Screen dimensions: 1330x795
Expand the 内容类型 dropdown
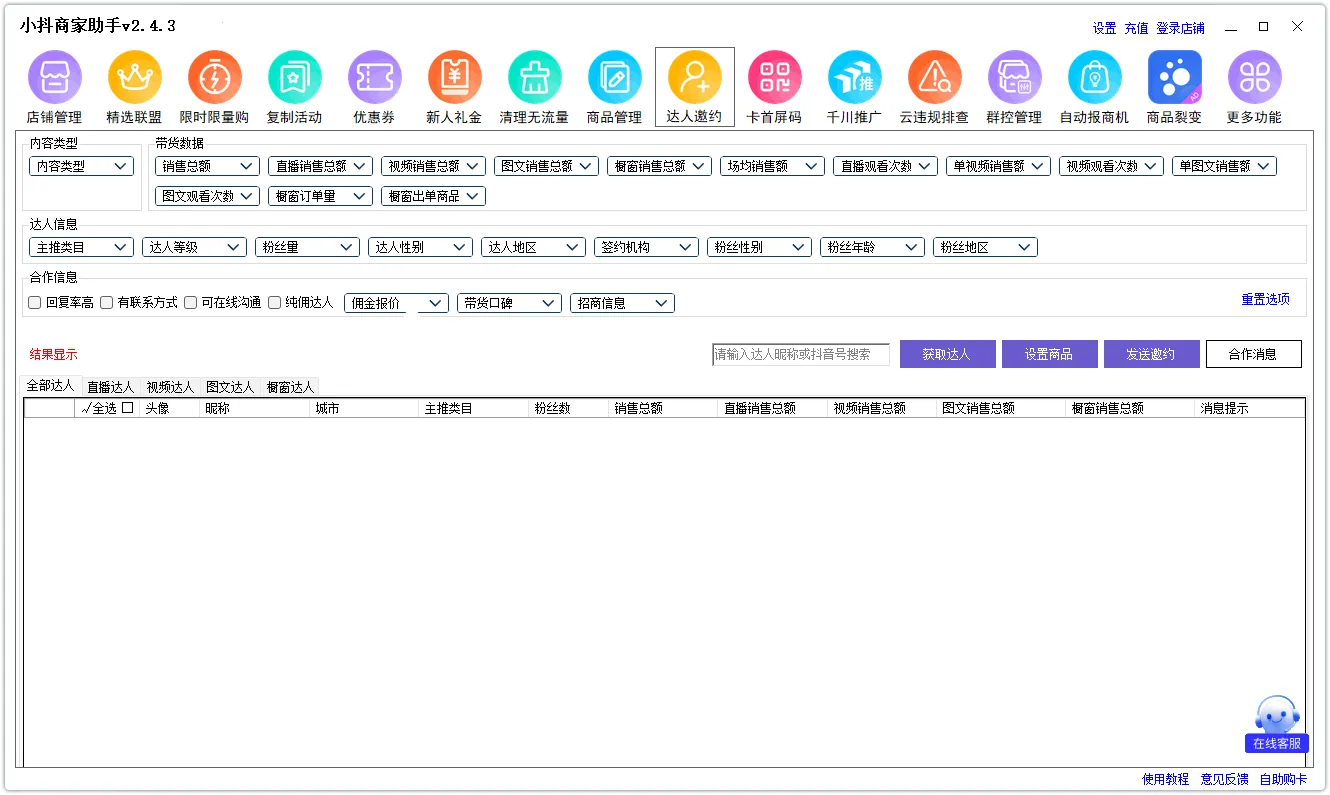coord(81,167)
